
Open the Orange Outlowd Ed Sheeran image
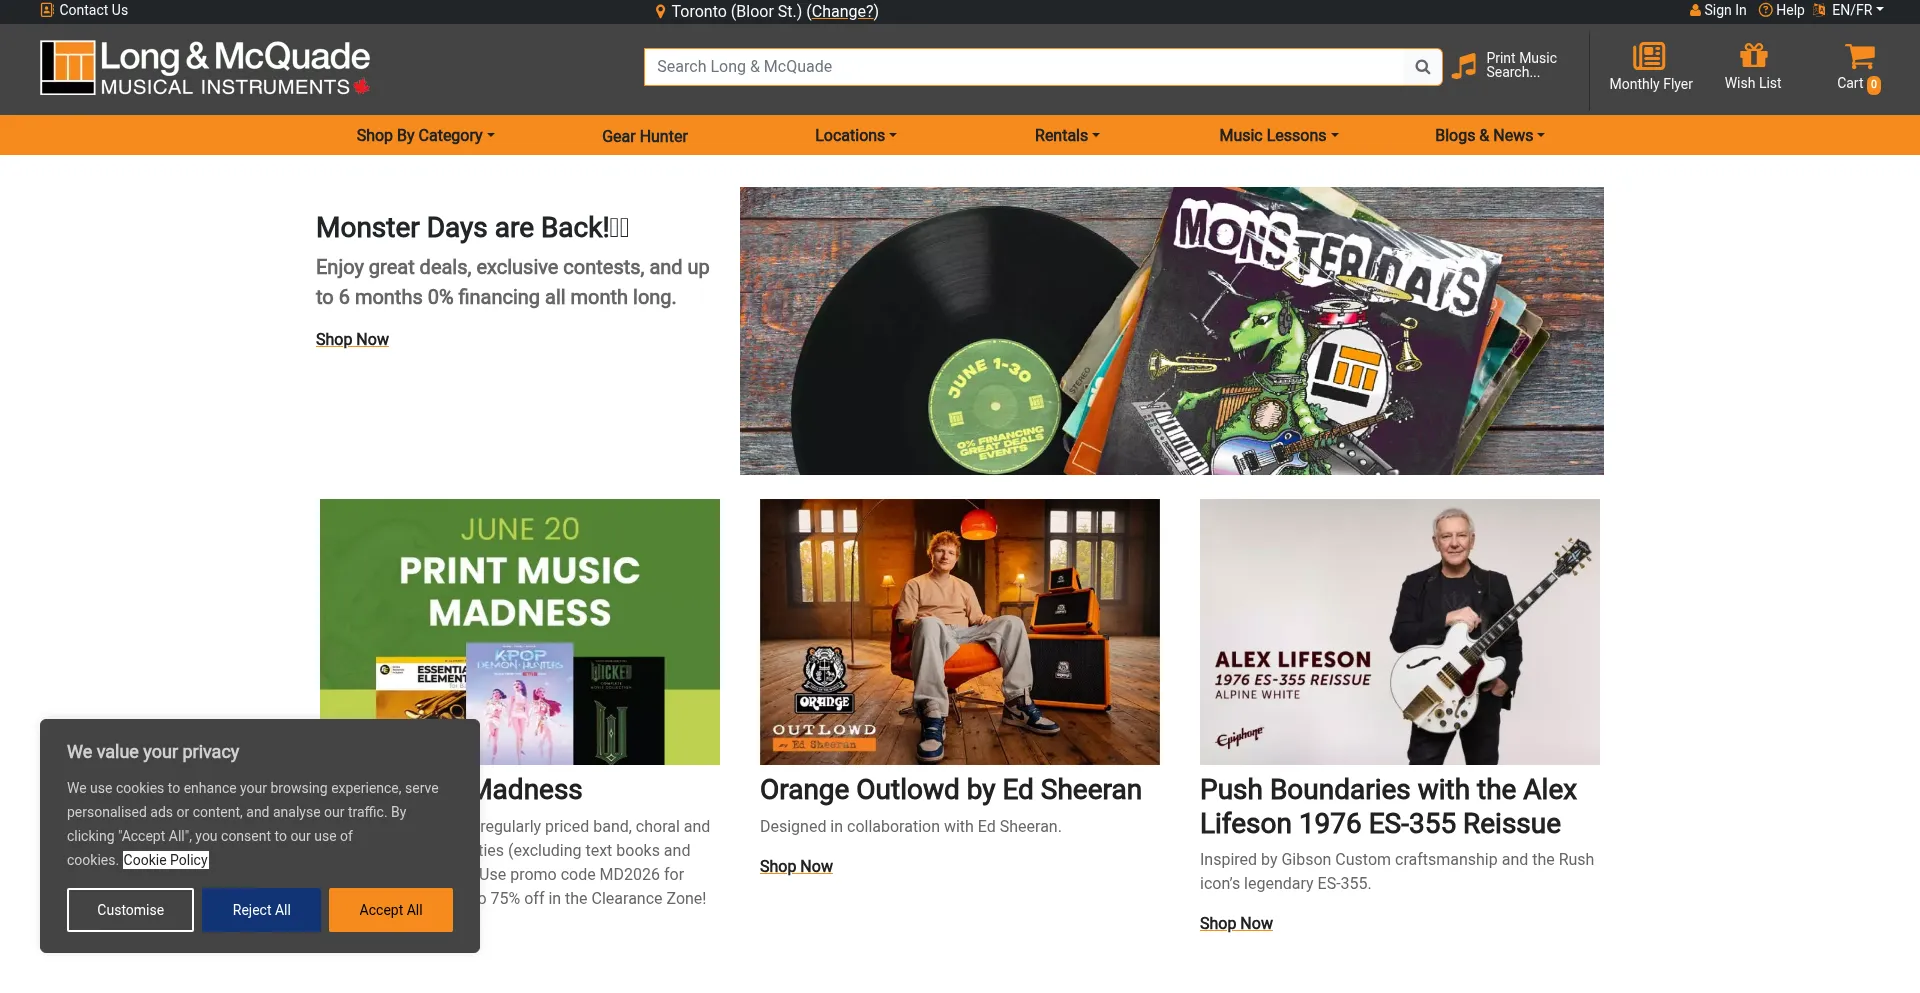point(960,632)
